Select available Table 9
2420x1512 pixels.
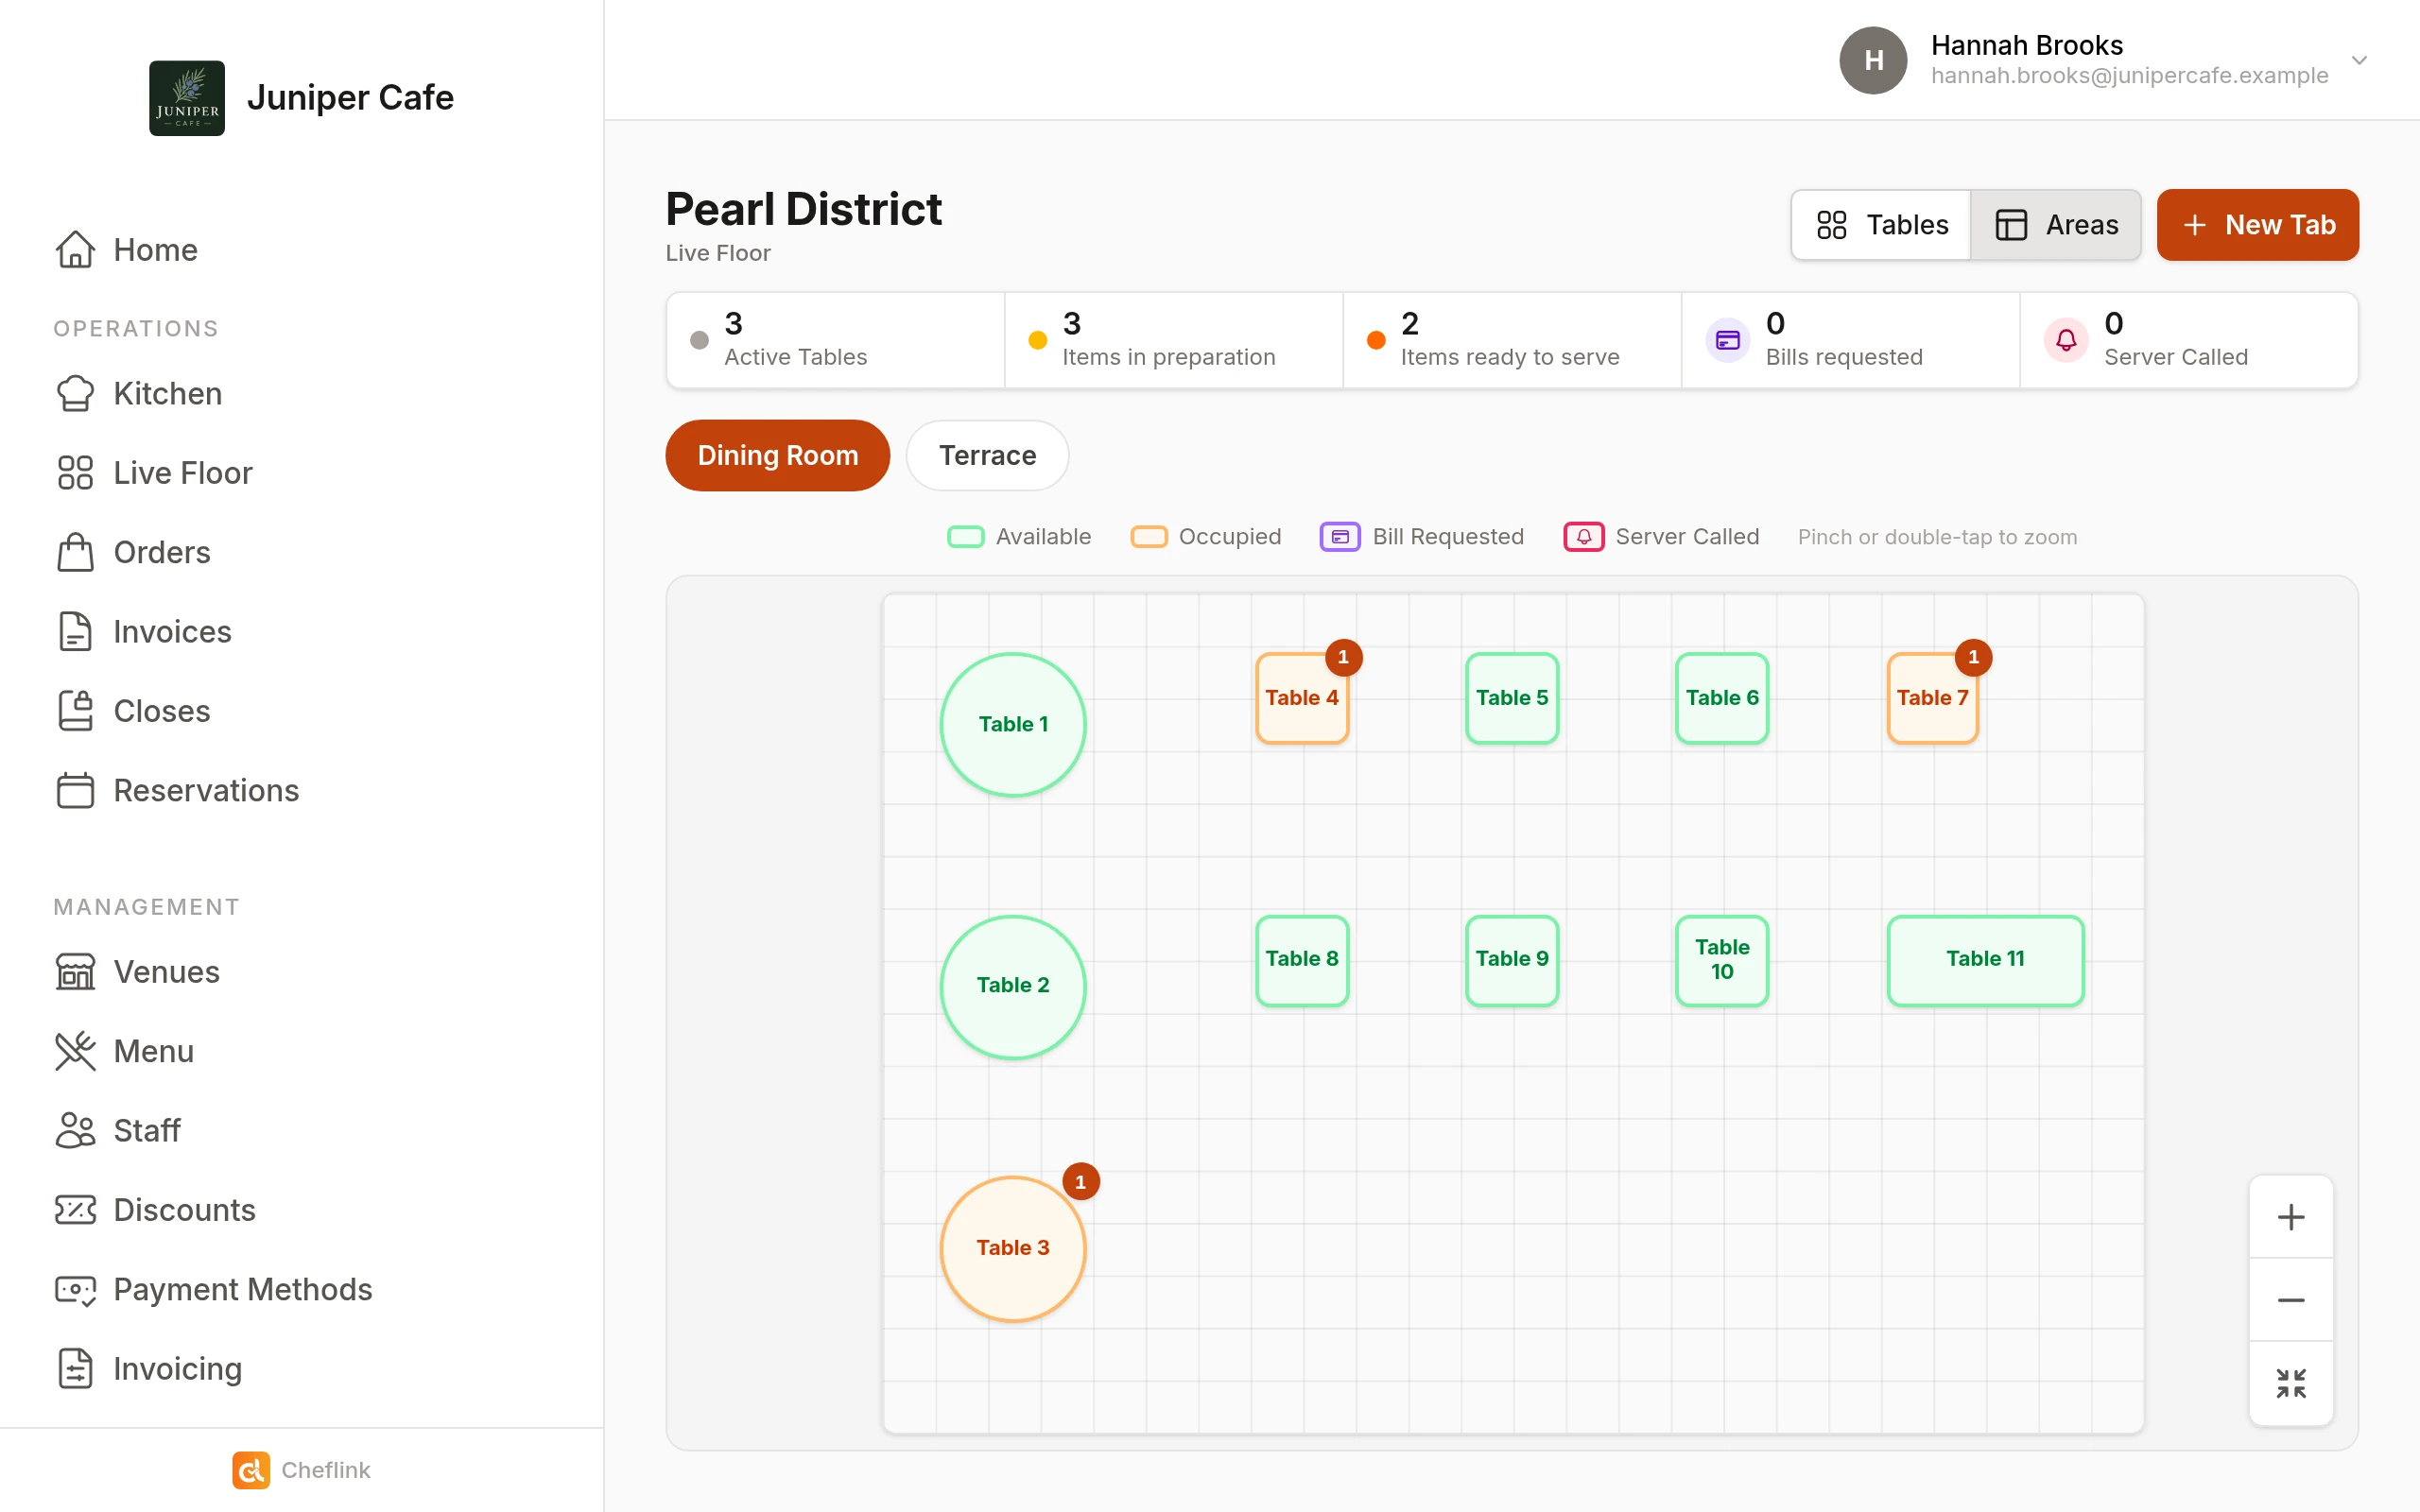pyautogui.click(x=1512, y=960)
